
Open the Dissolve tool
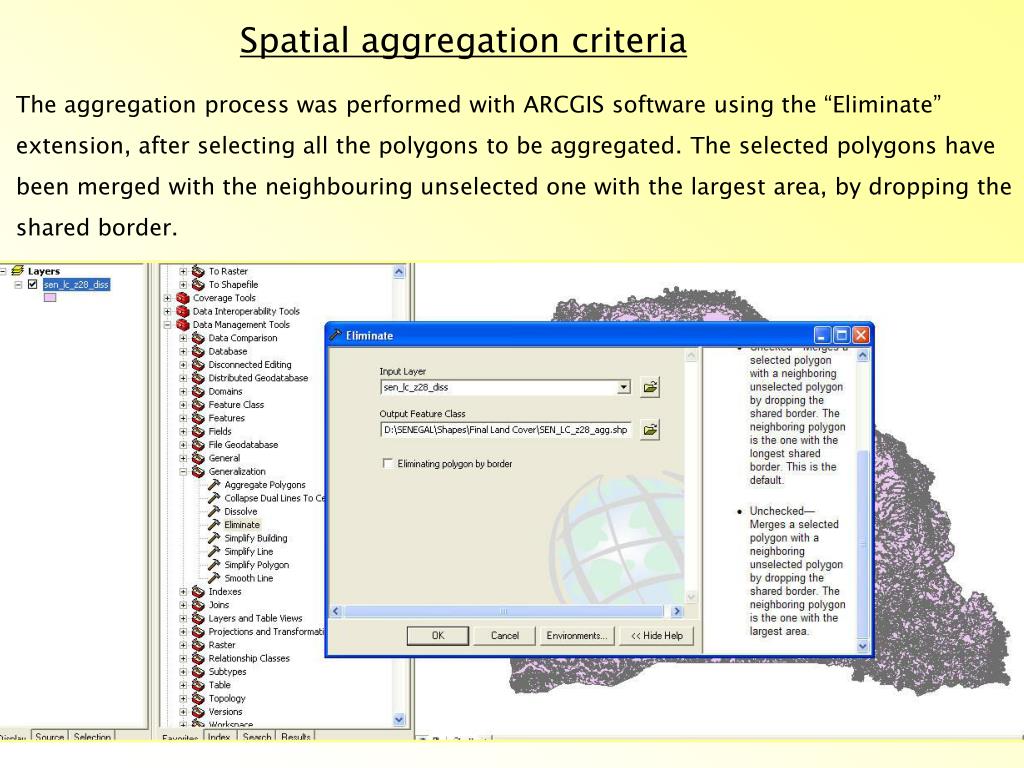click(x=240, y=511)
